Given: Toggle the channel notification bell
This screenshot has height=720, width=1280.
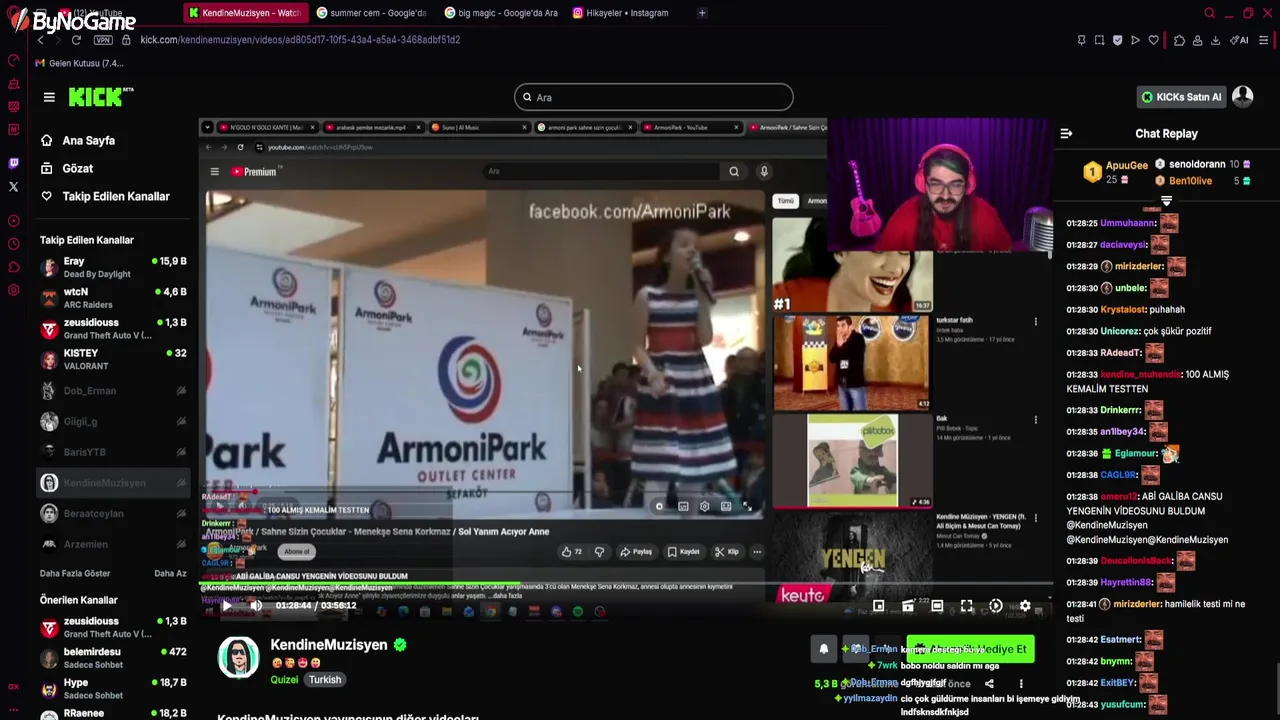Looking at the screenshot, I should [824, 649].
